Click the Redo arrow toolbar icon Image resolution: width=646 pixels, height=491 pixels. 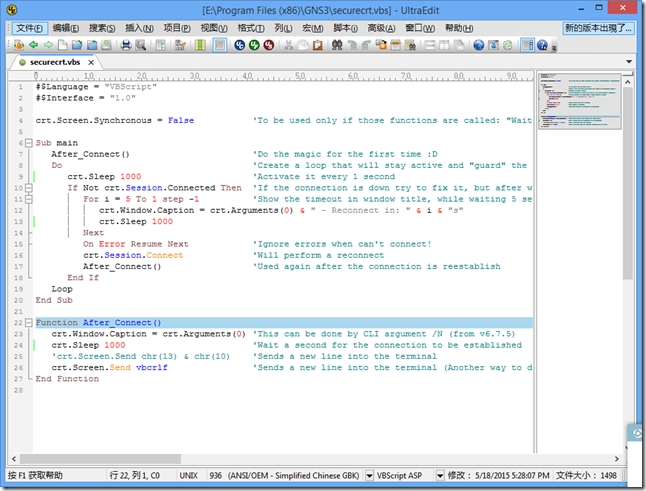366,45
